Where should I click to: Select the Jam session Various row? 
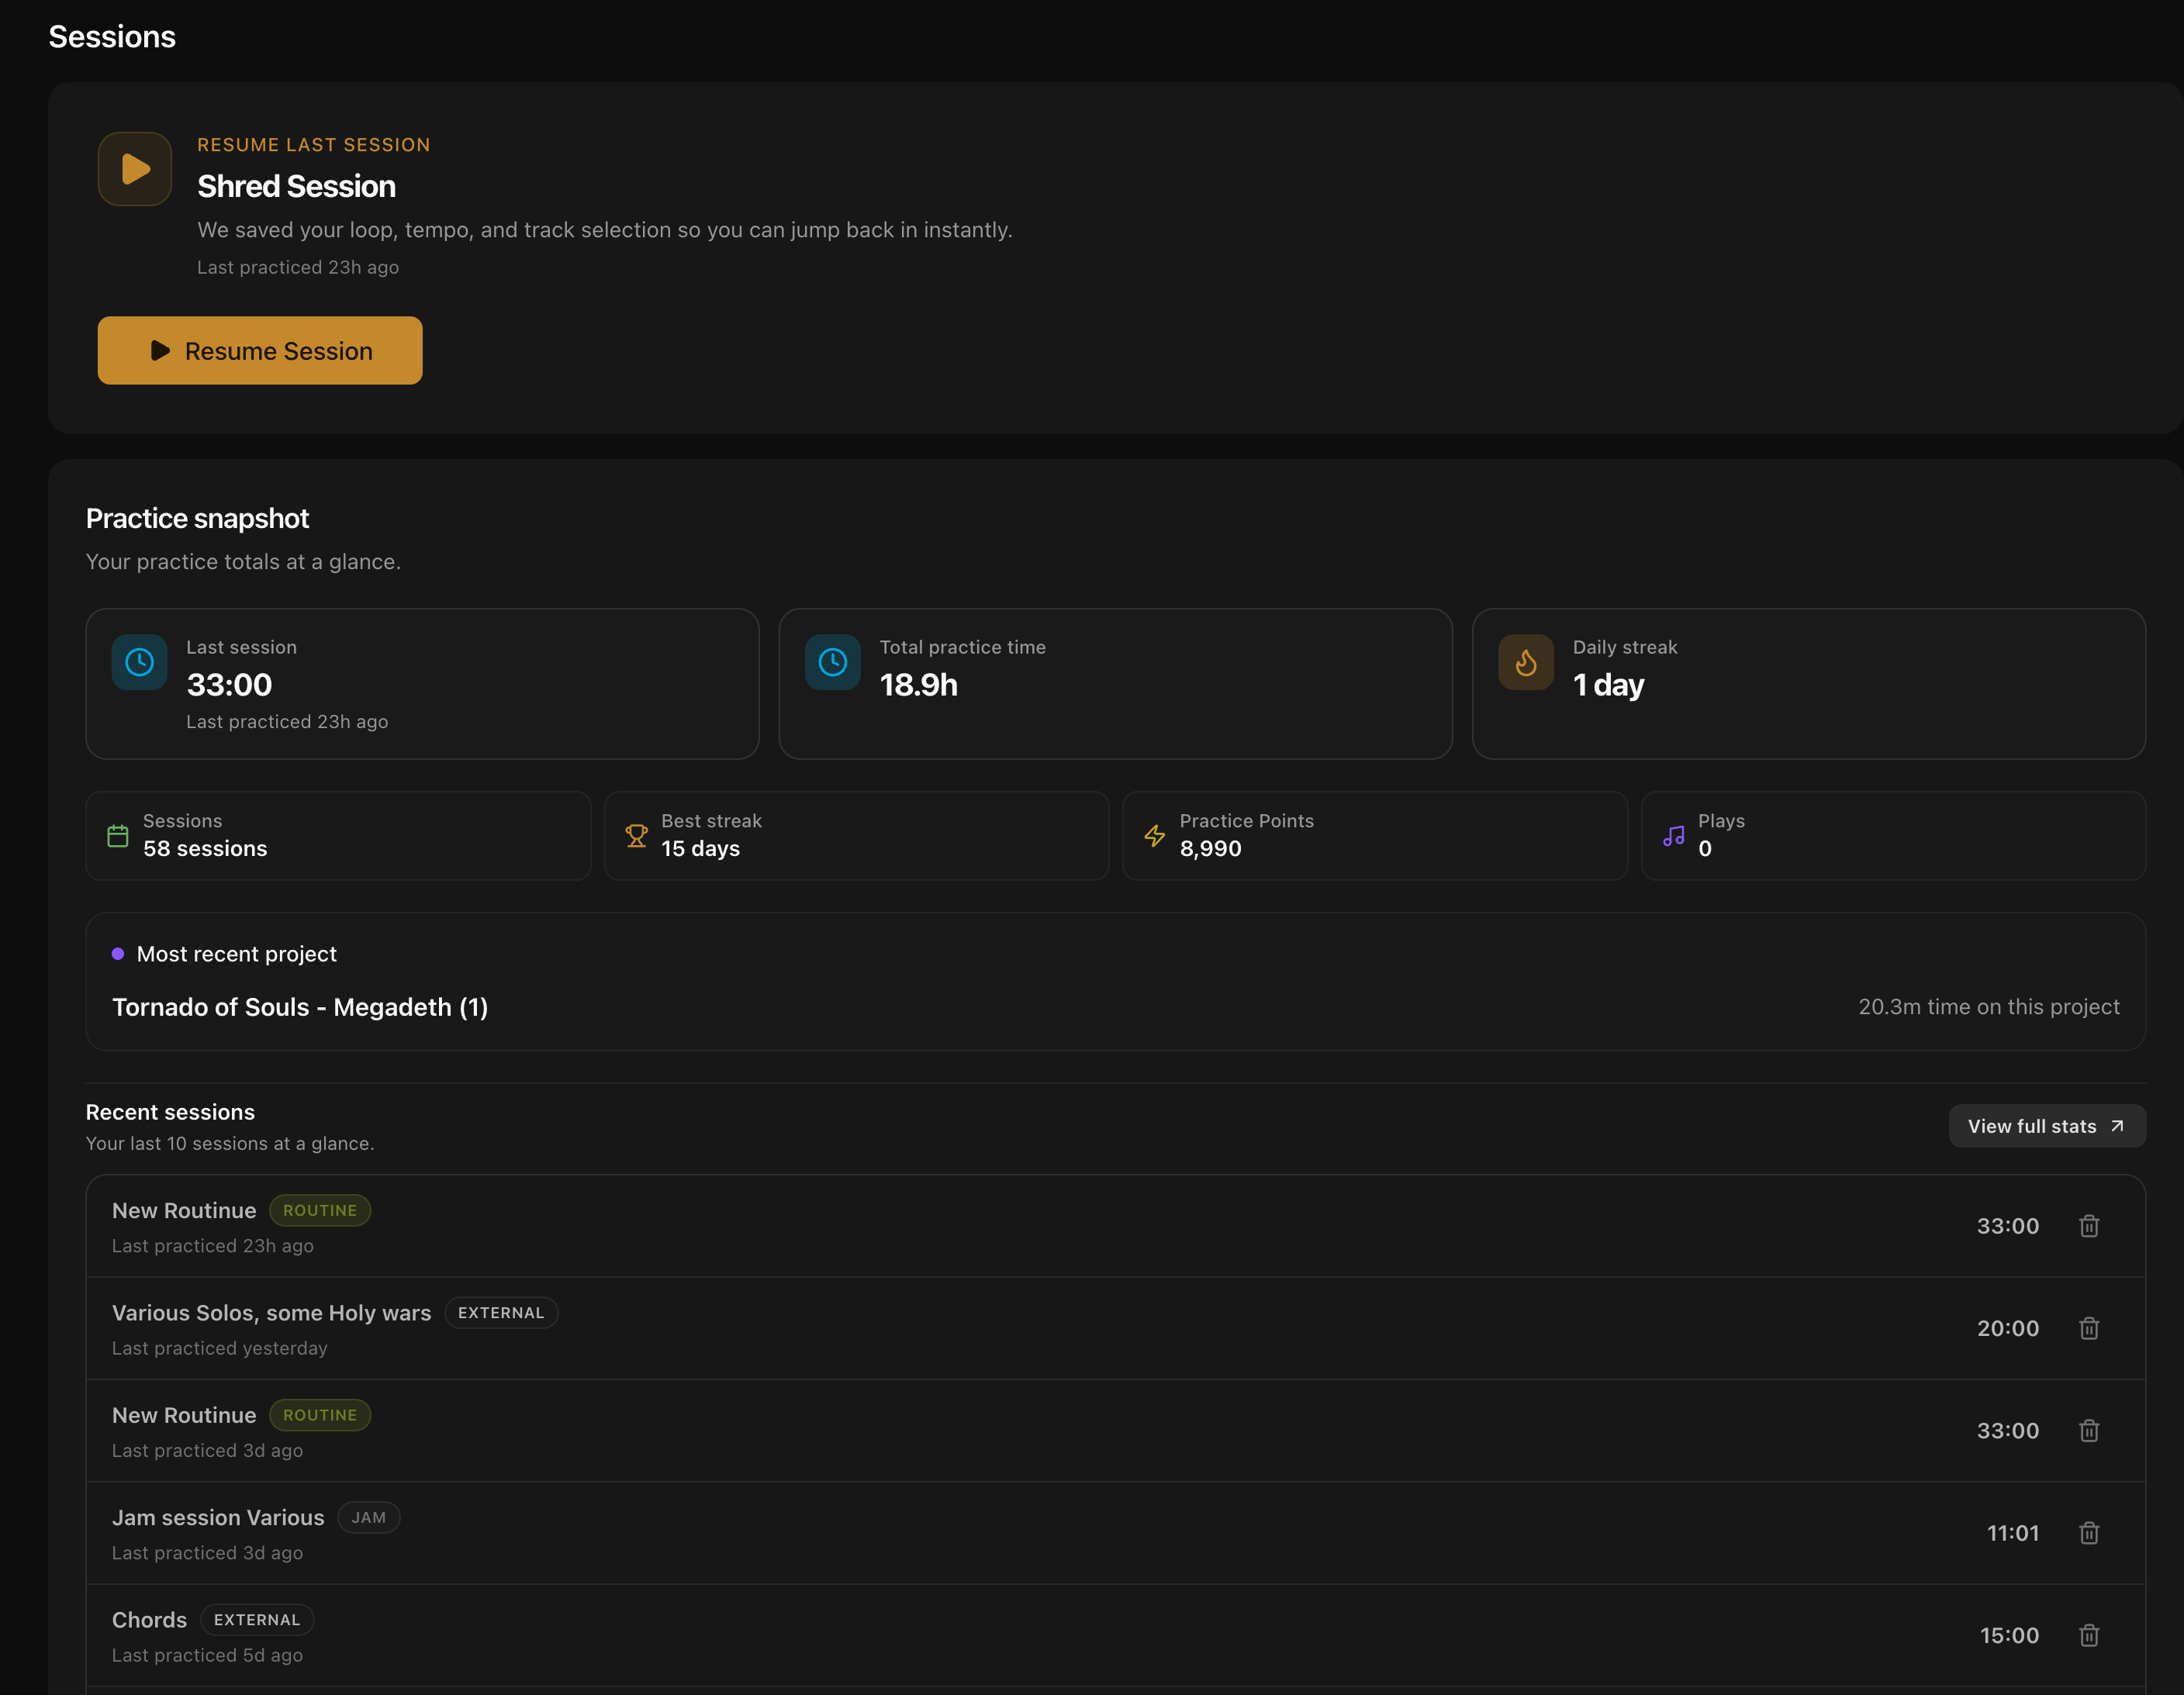point(1000,1533)
